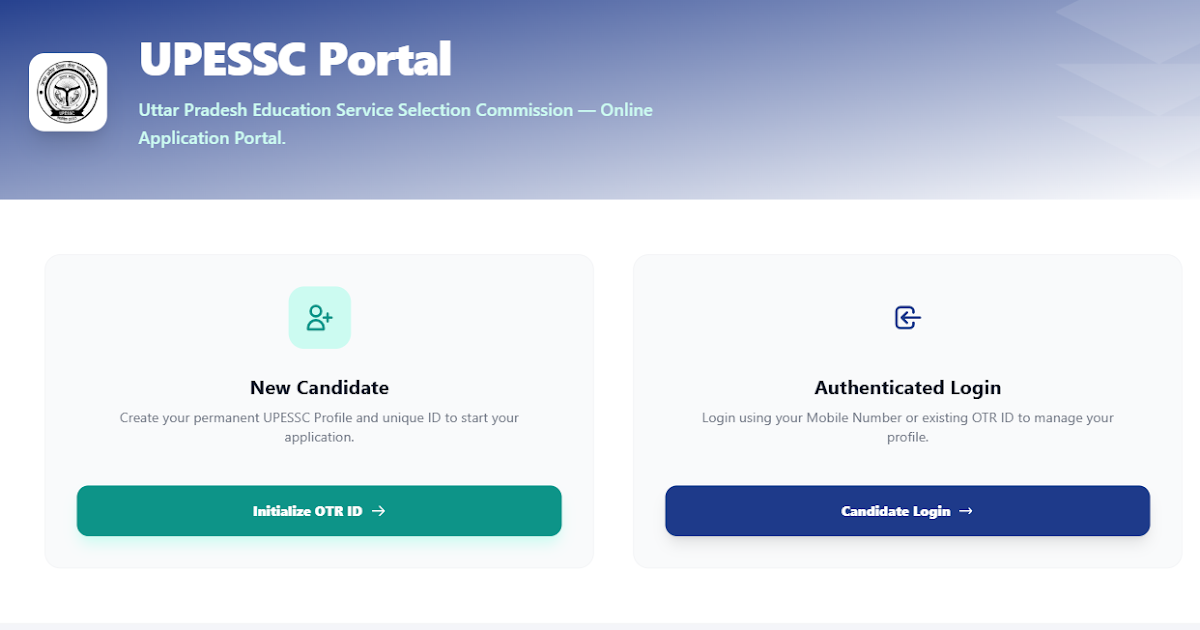This screenshot has height=630, width=1200.
Task: Click the Uttar Pradesh Education Service subtitle
Action: point(395,110)
